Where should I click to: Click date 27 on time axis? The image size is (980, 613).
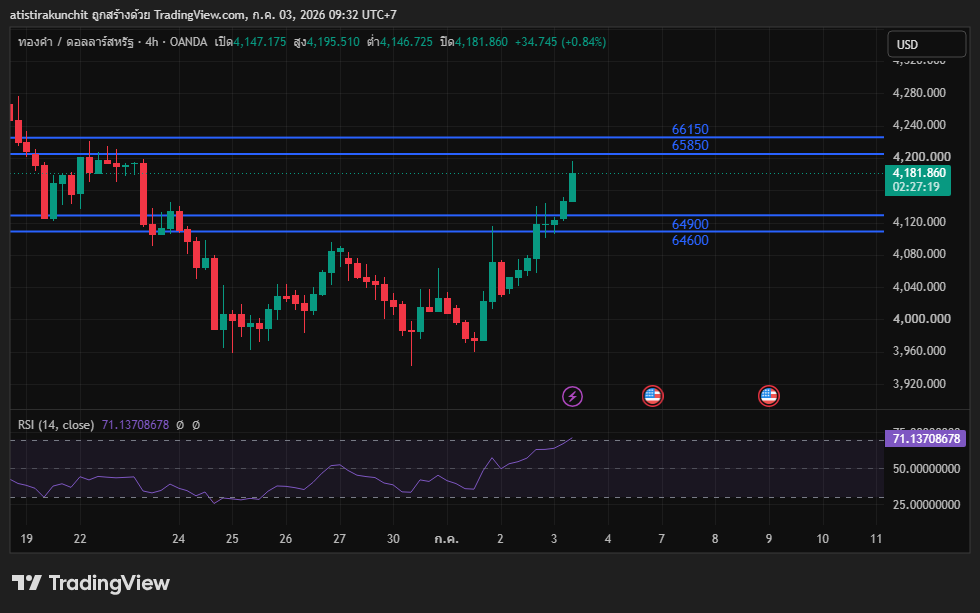tap(339, 539)
